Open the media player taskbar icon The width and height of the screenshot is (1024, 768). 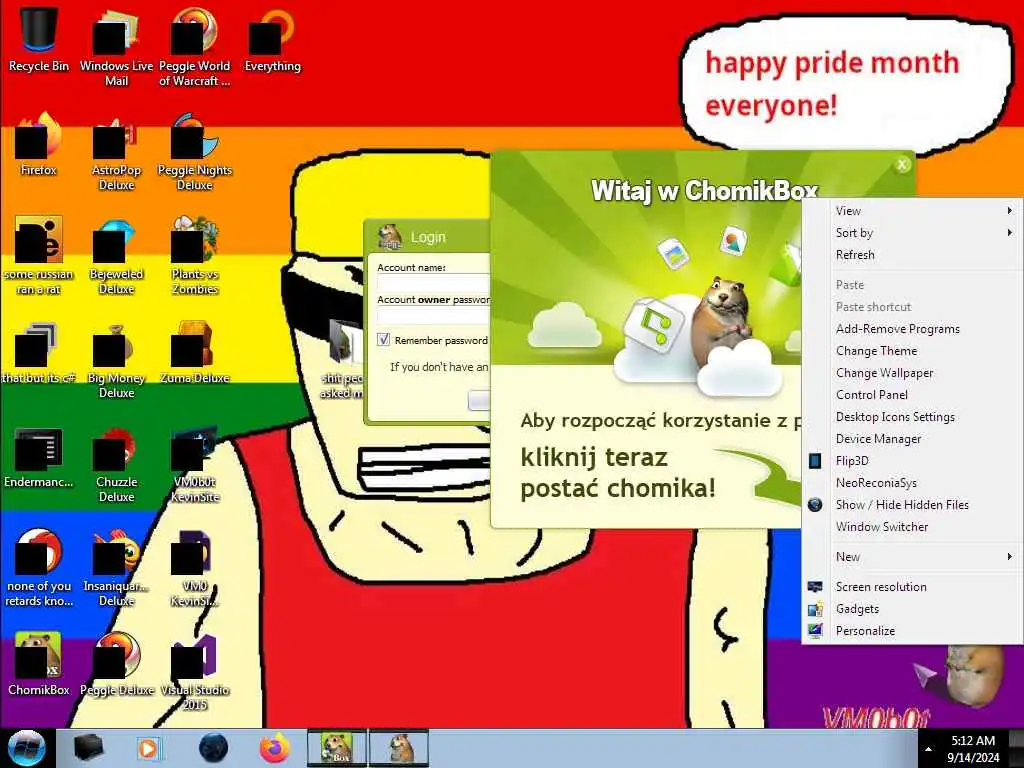tap(148, 748)
